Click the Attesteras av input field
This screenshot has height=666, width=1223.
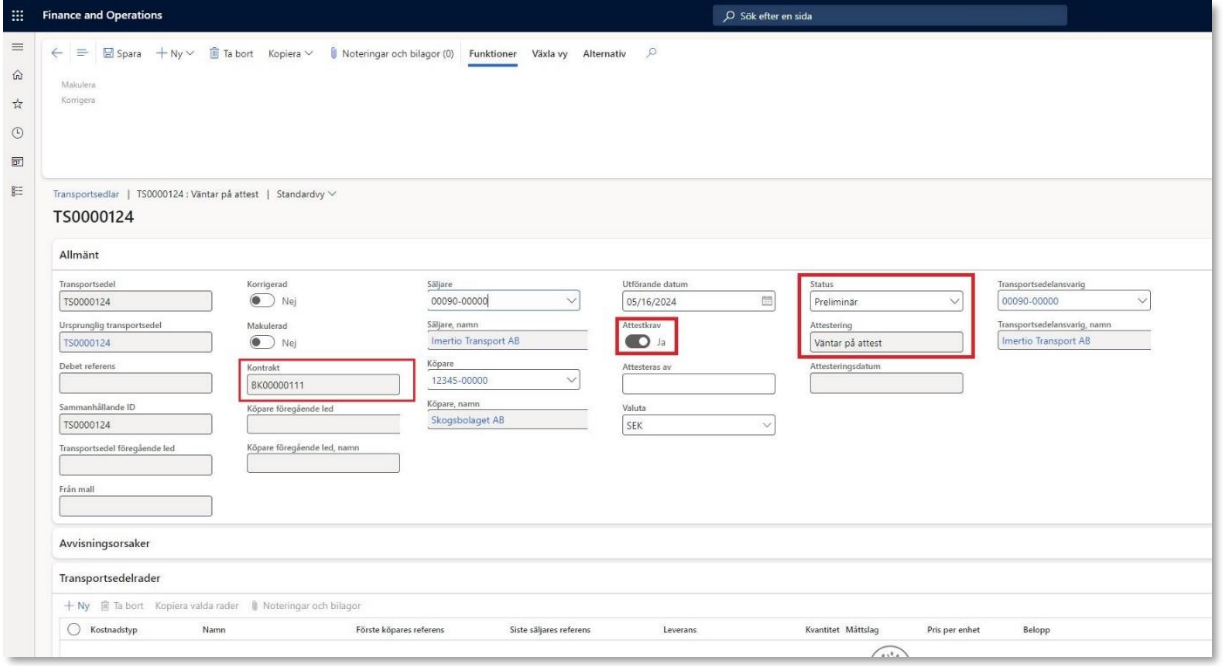point(699,384)
